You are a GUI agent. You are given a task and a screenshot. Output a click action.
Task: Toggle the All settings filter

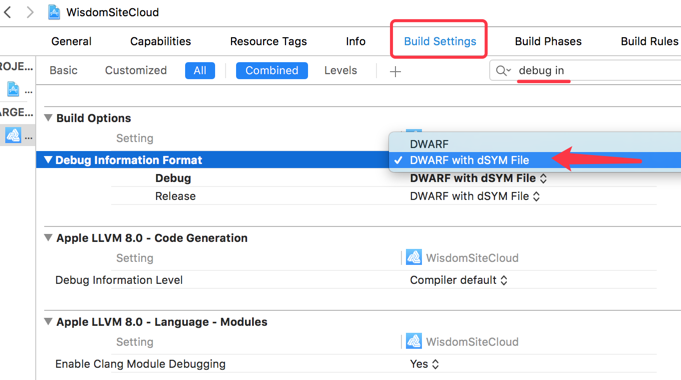[200, 70]
